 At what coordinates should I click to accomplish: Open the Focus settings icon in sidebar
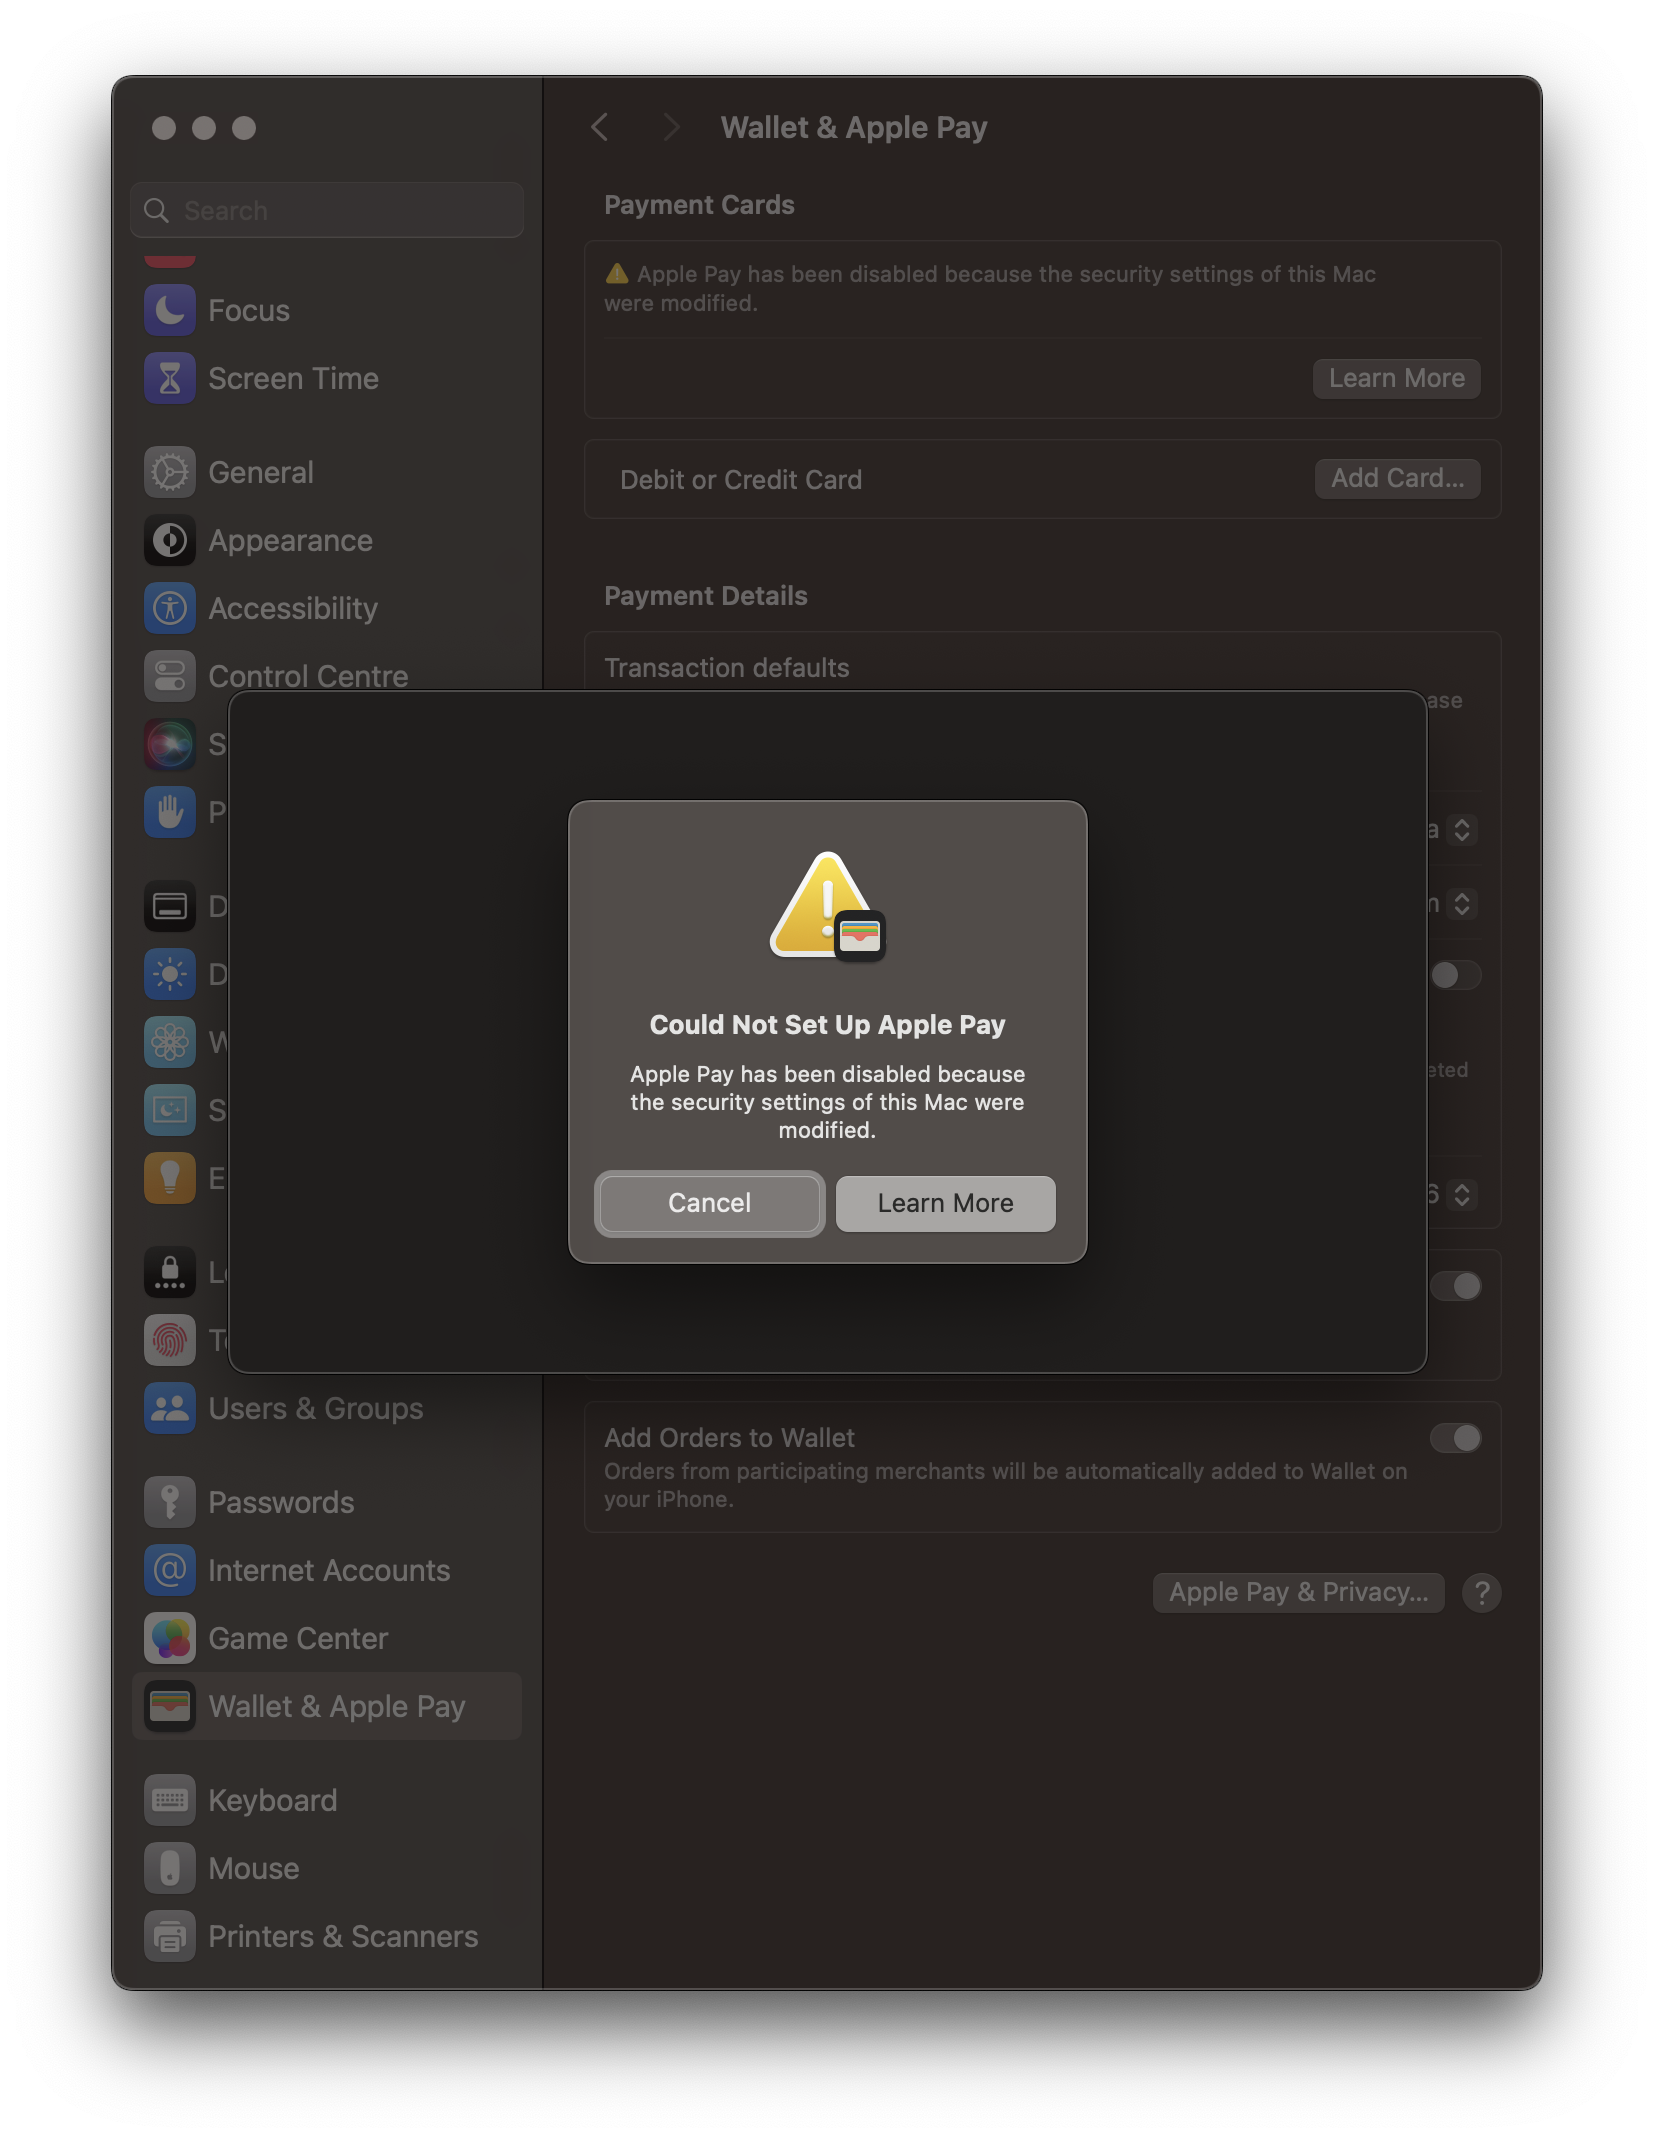(170, 310)
